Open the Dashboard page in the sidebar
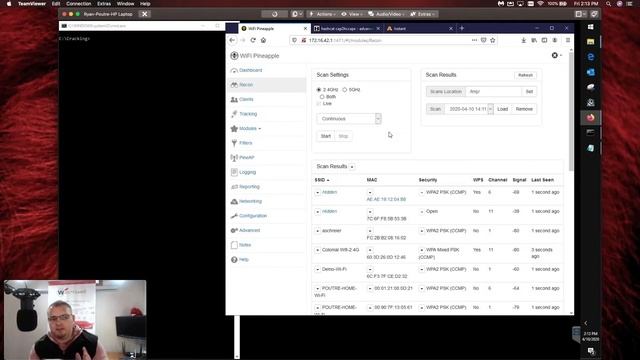The width and height of the screenshot is (640, 360). click(x=250, y=70)
